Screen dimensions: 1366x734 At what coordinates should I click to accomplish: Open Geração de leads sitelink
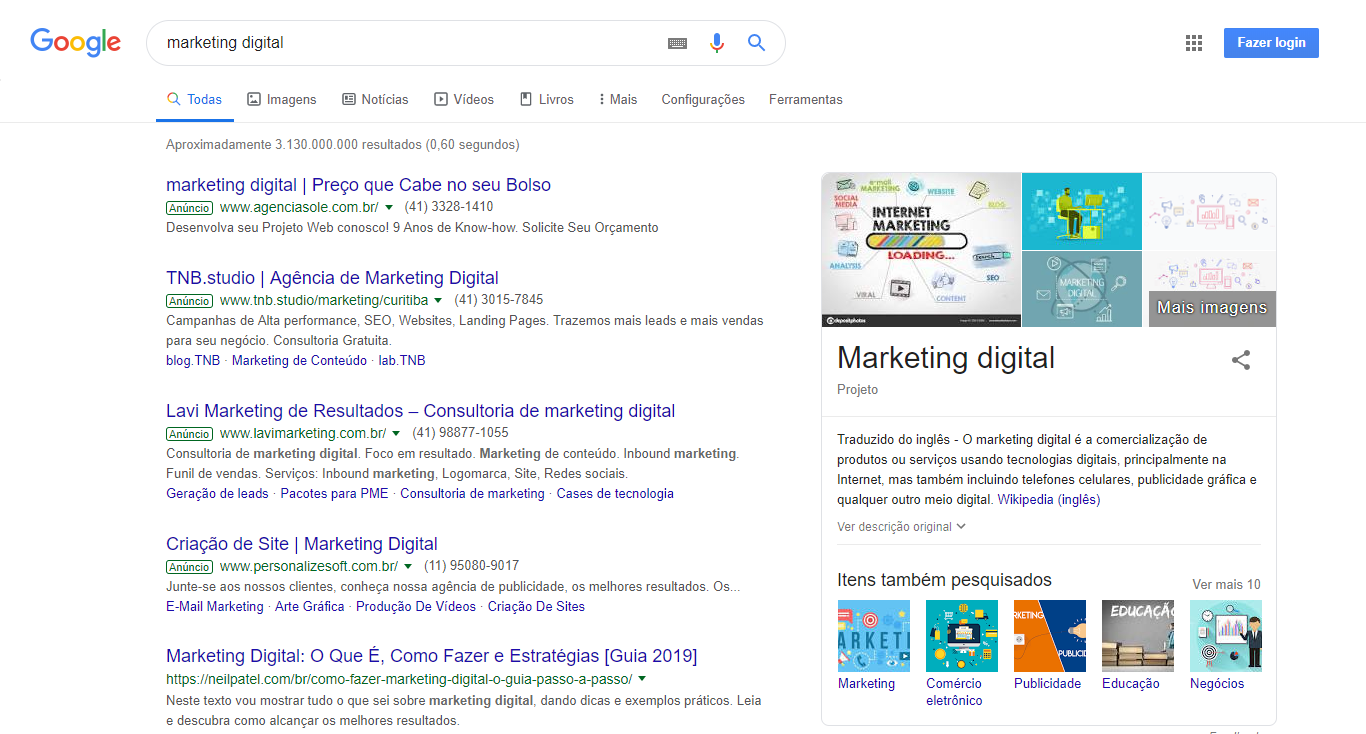217,494
